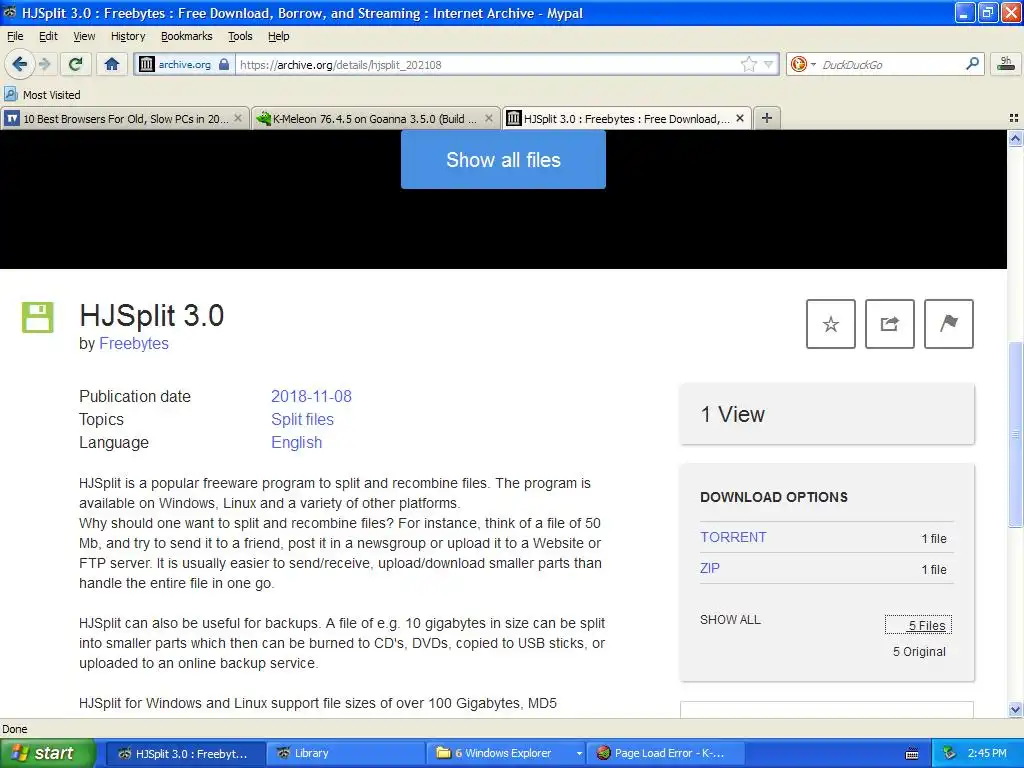Viewport: 1024px width, 768px height.
Task: Click the scrollbar down arrow
Action: [1015, 709]
